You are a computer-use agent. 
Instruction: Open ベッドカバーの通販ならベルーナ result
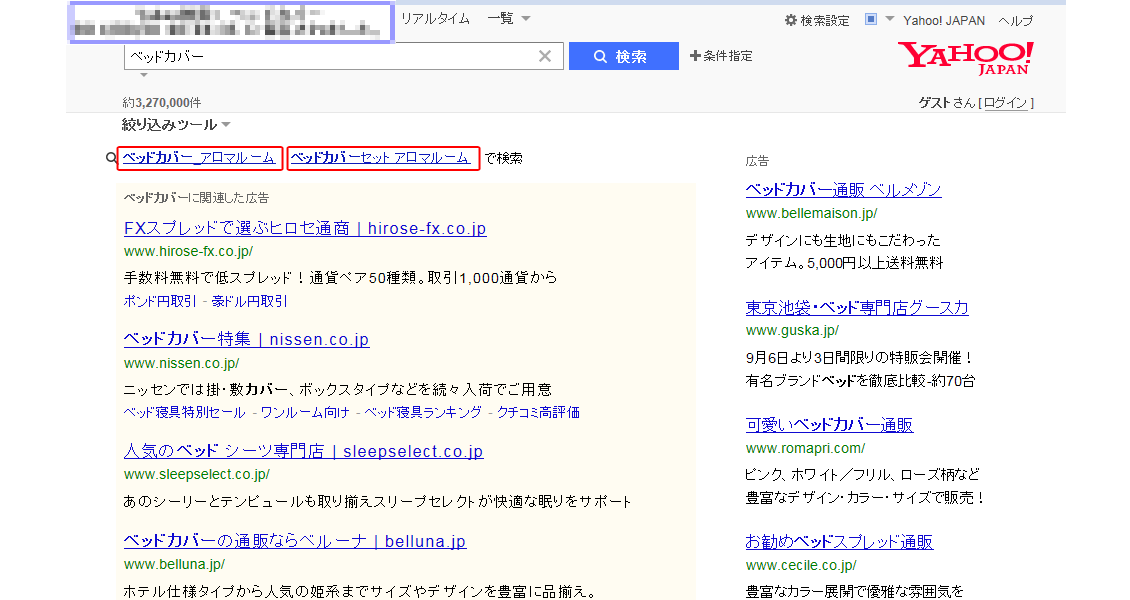point(295,541)
